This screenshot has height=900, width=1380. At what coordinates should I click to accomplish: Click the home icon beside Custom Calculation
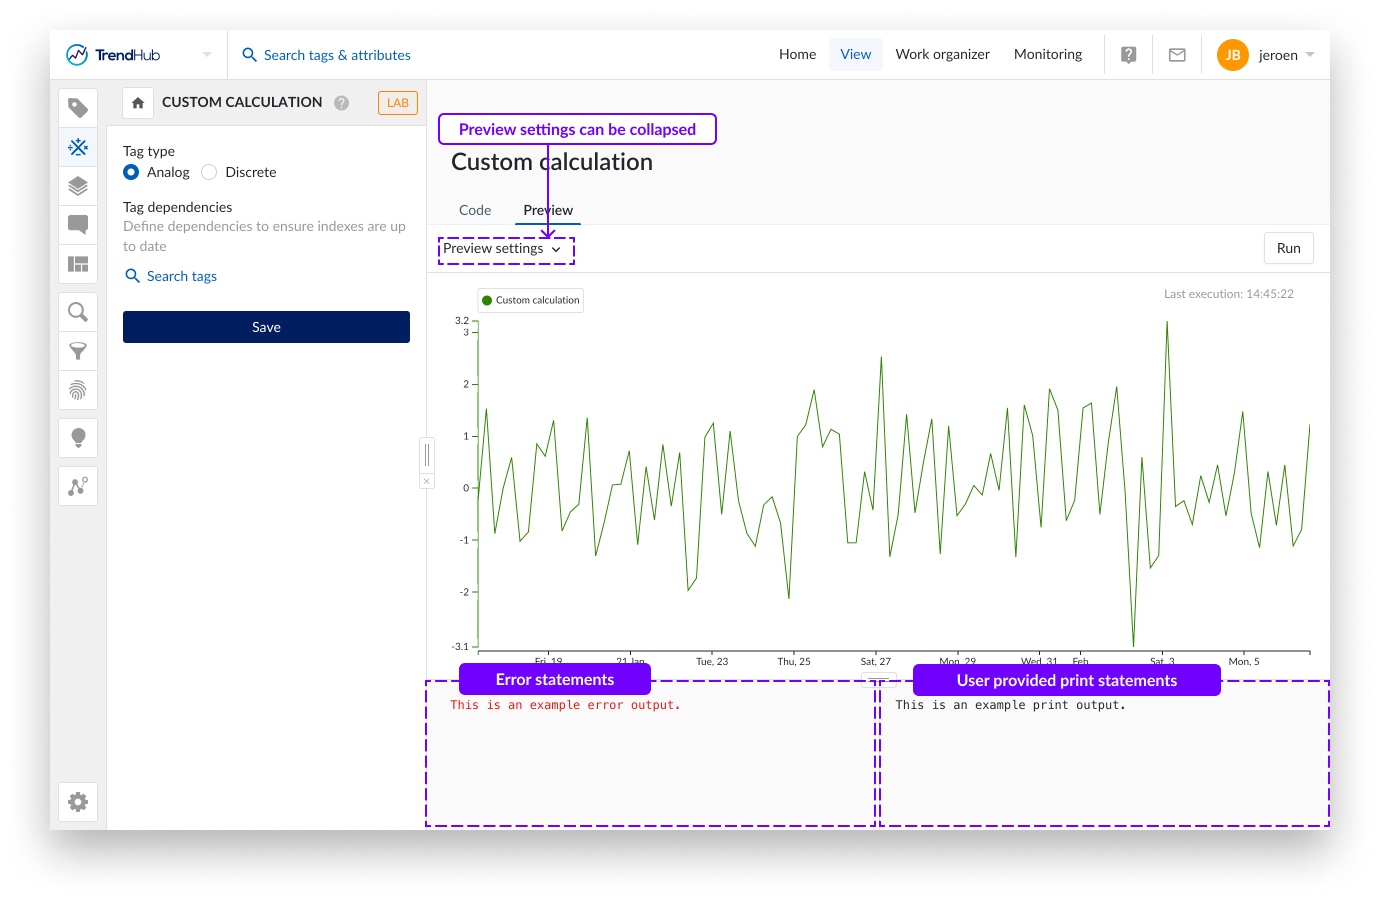click(138, 103)
